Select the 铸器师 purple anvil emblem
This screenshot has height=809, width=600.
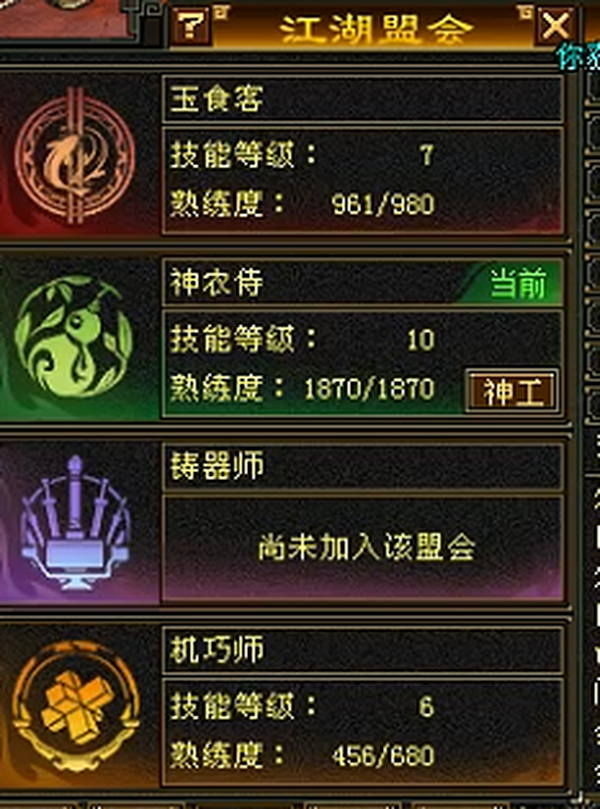[74, 522]
